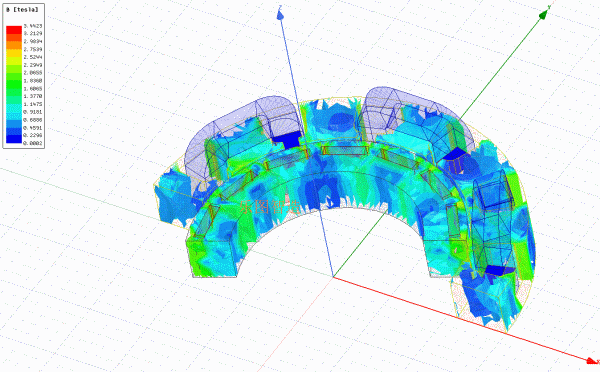600x372 pixels.
Task: Click the B [tesla] legend title
Action: (x=23, y=10)
